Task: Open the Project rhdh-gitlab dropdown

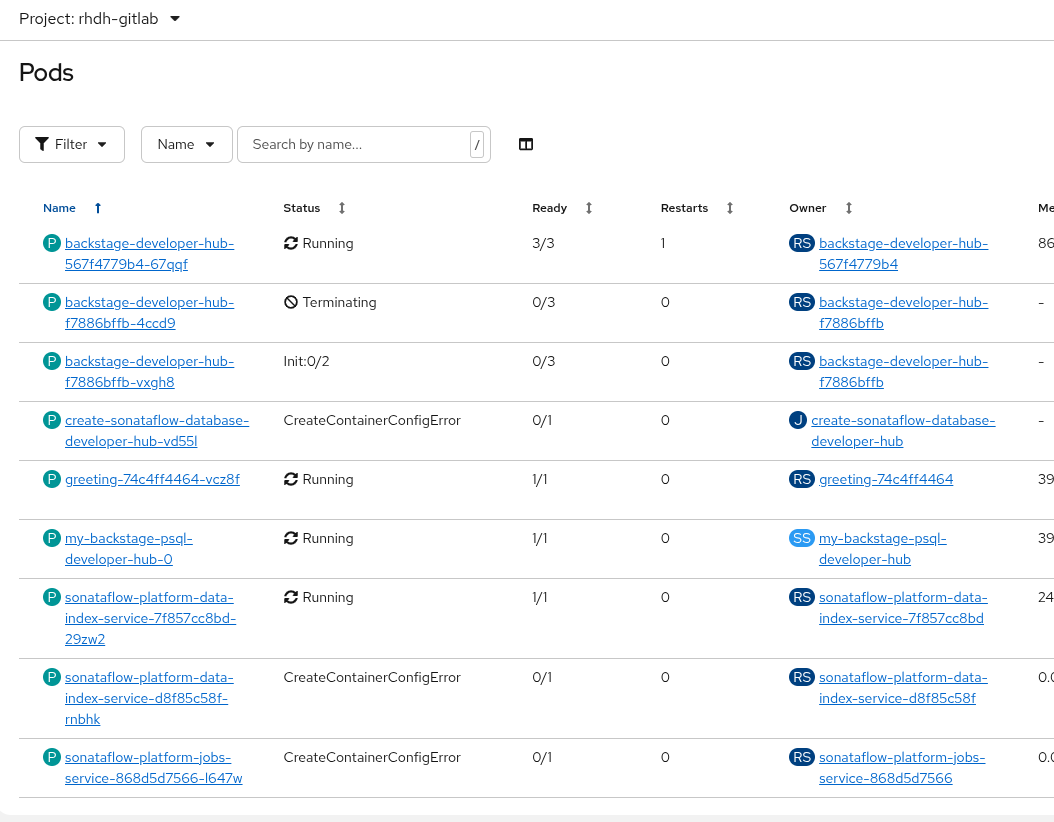Action: pos(100,19)
